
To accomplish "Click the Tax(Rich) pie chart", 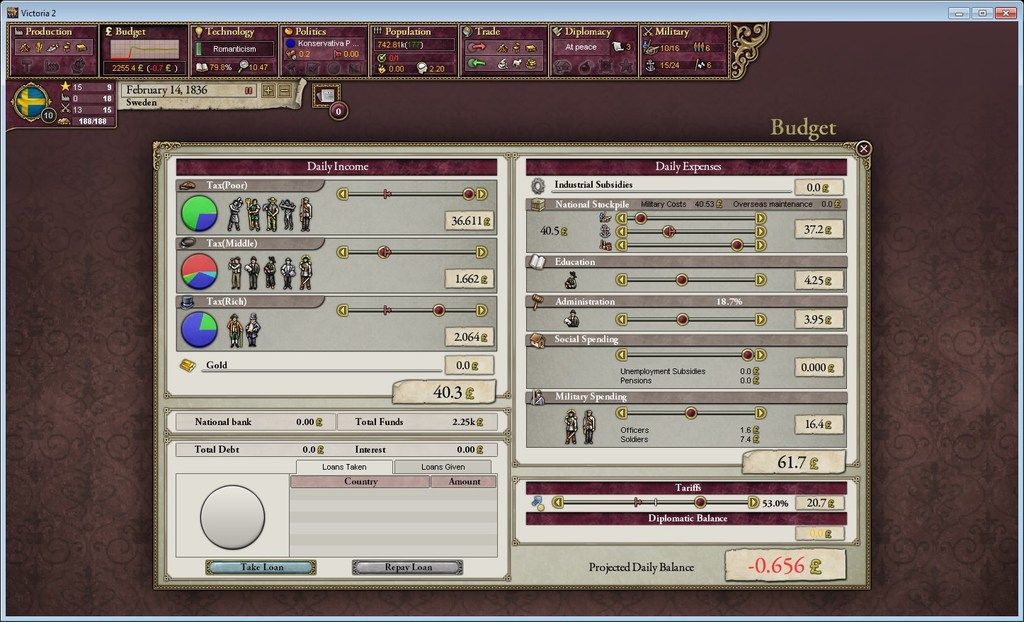I will 199,329.
